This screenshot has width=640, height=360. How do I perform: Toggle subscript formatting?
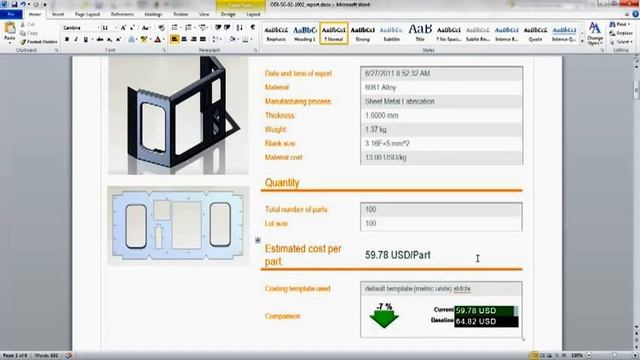(109, 40)
